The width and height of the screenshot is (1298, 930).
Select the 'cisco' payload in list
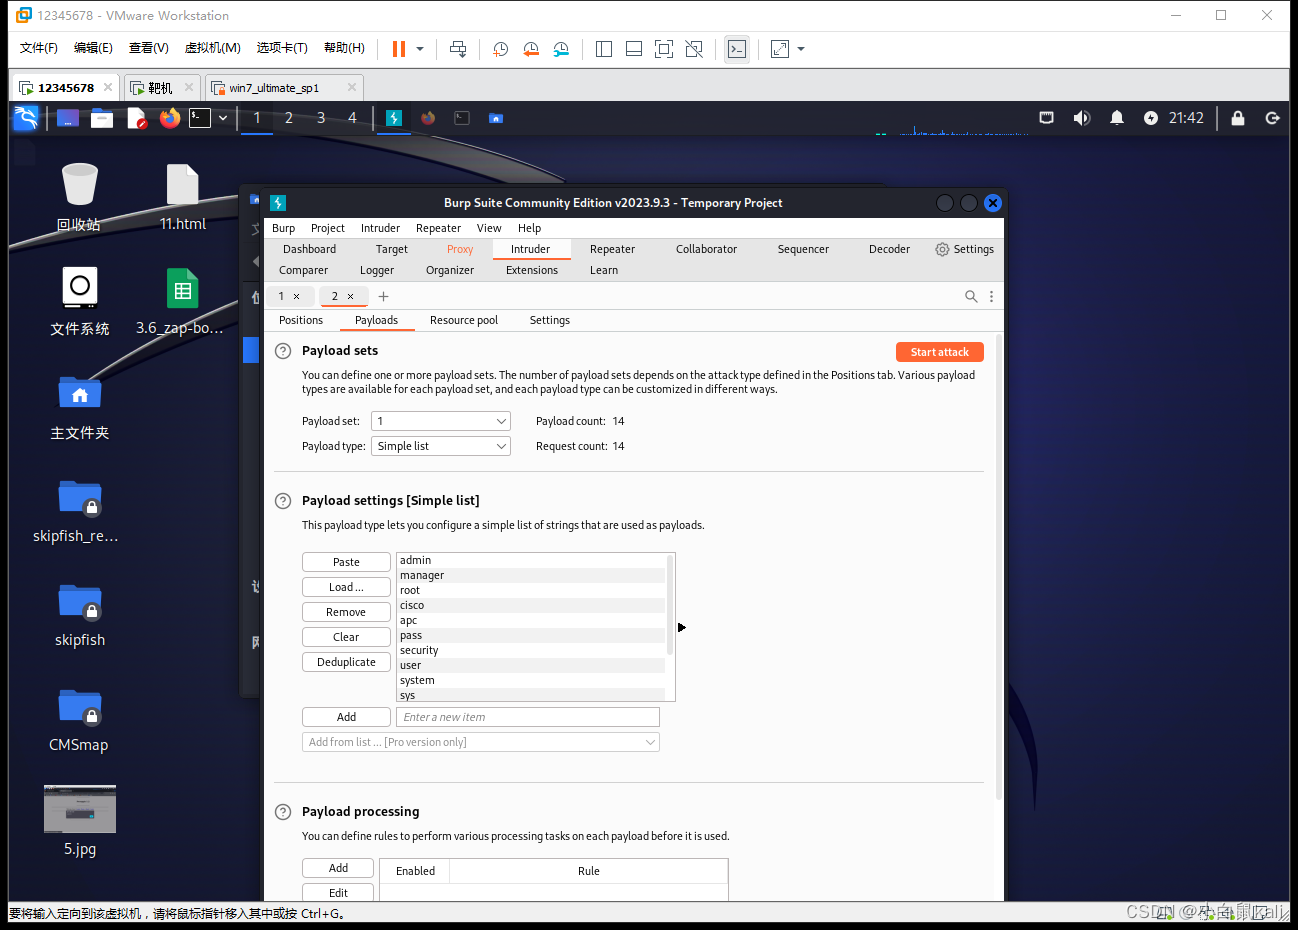click(531, 605)
